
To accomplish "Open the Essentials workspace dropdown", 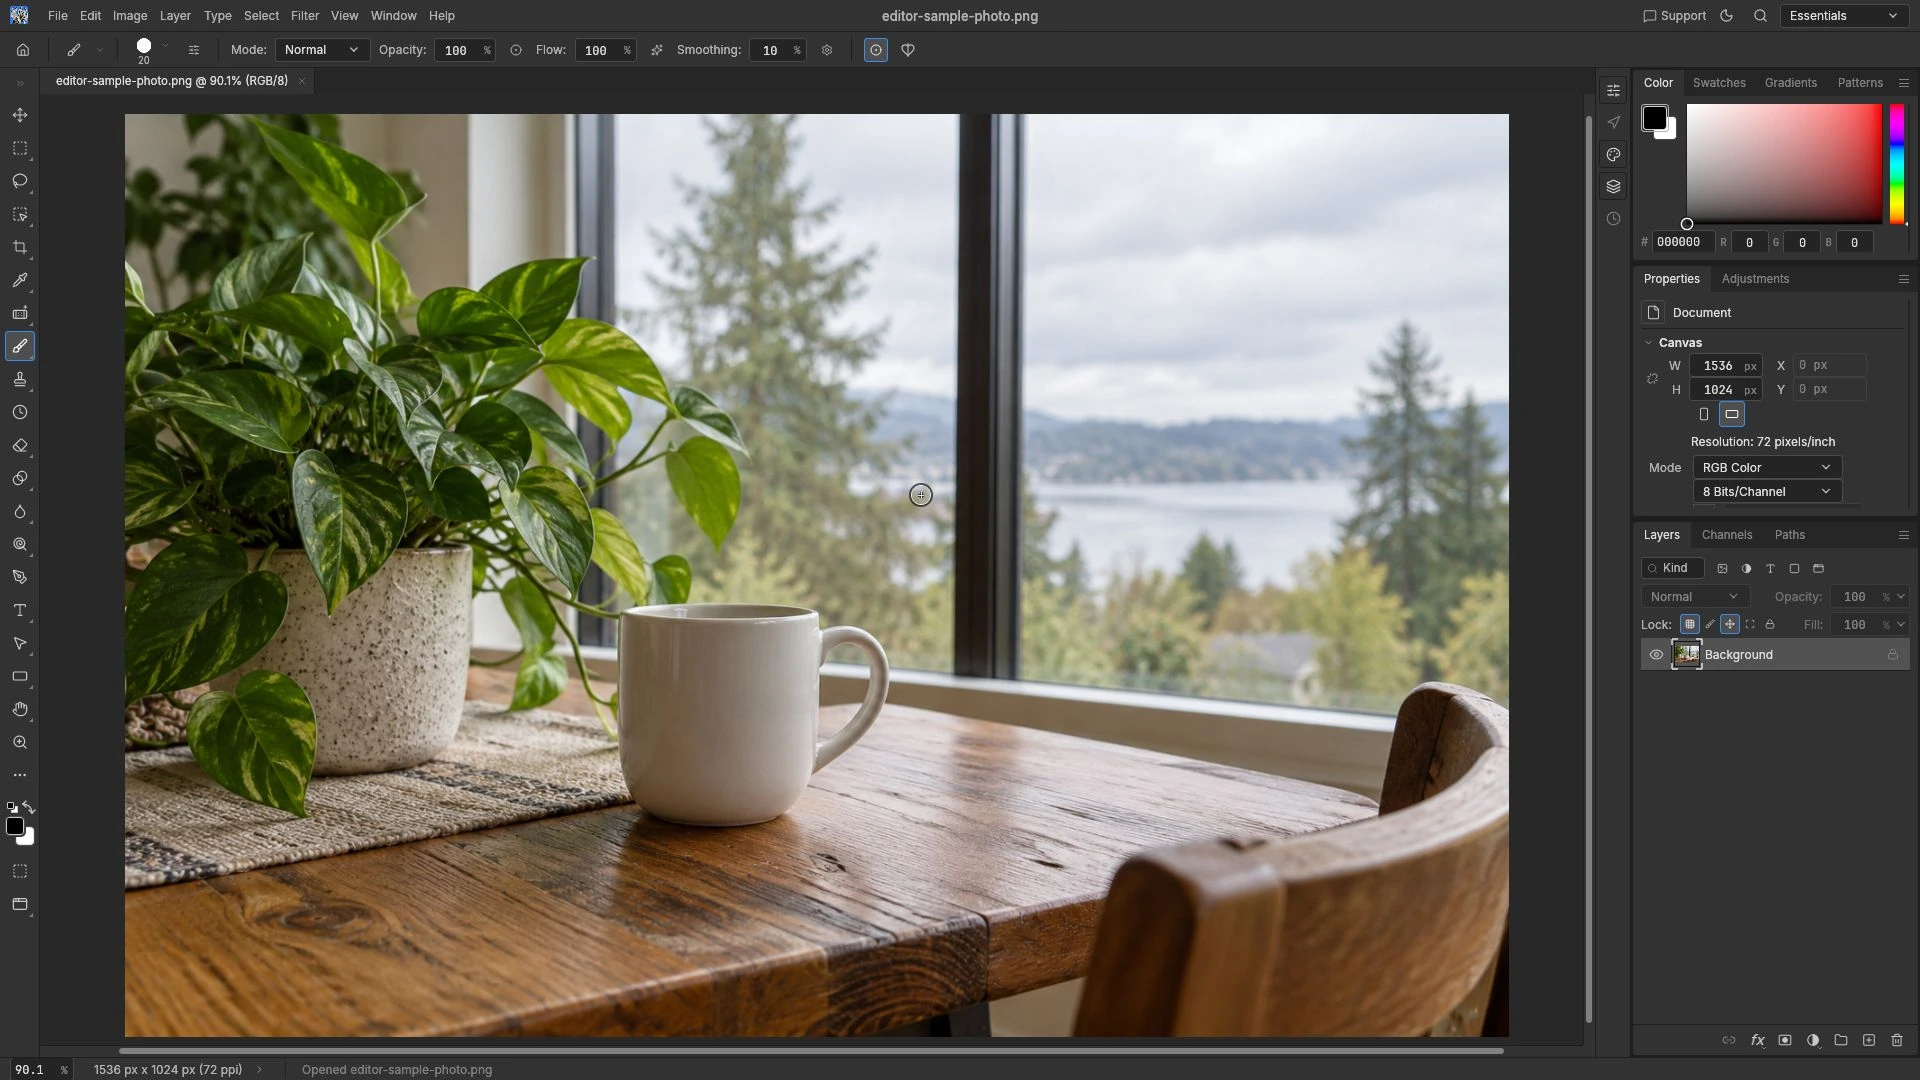I will click(x=1843, y=16).
